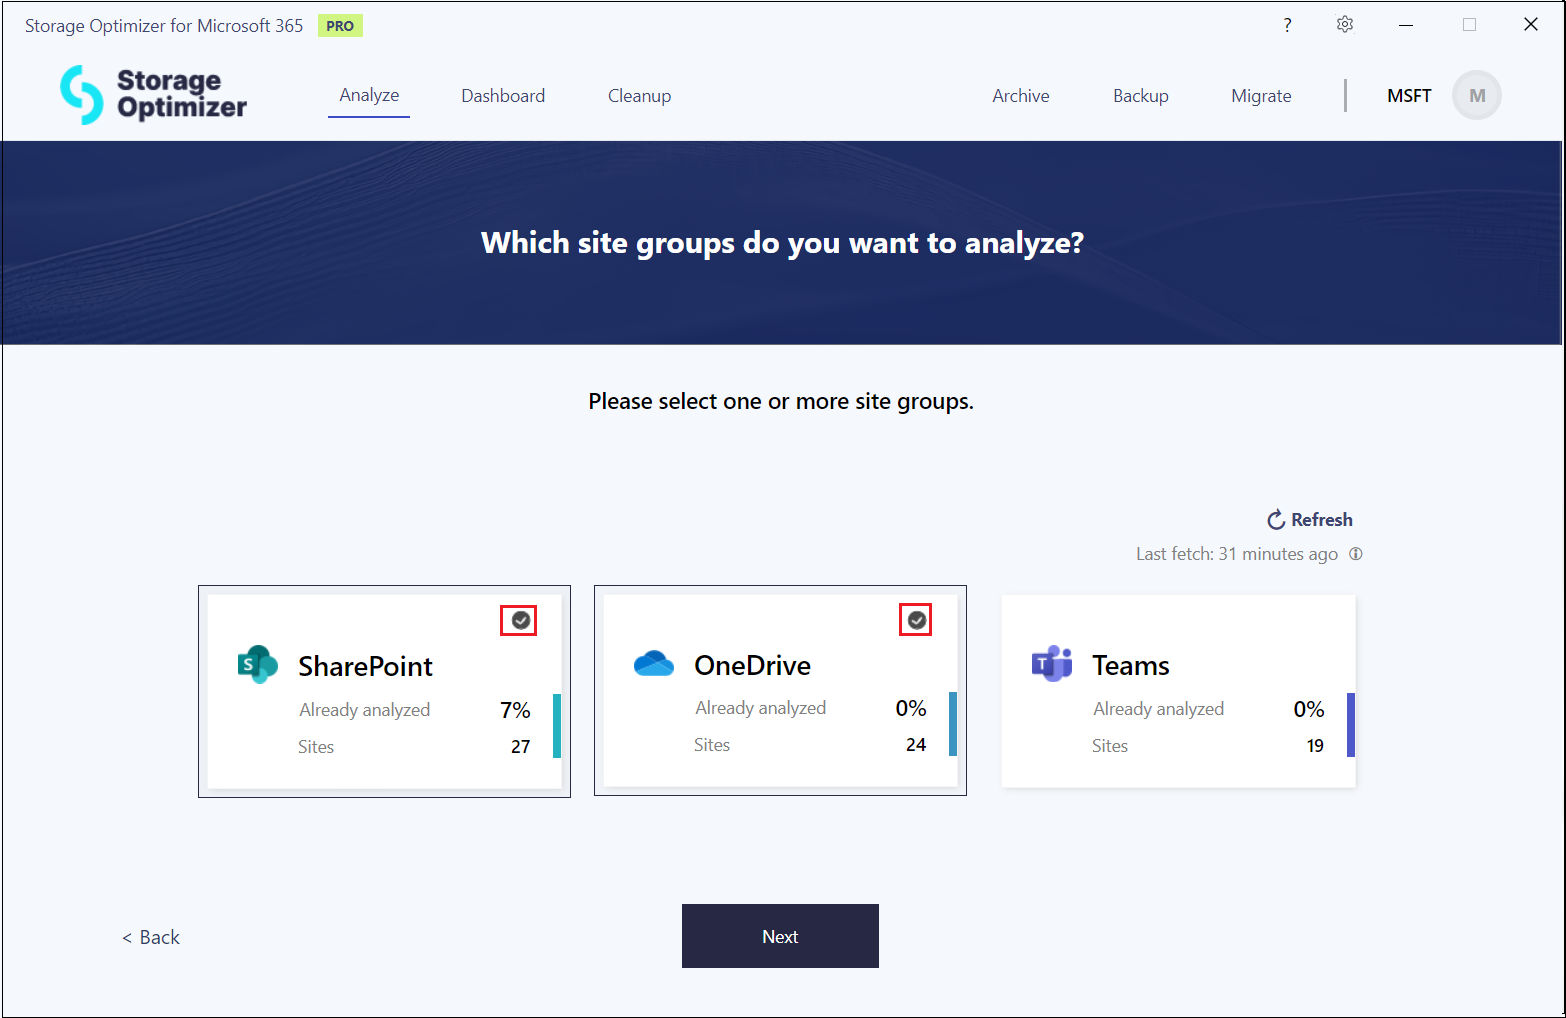Click the M user avatar
The height and width of the screenshot is (1018, 1566).
click(x=1476, y=96)
